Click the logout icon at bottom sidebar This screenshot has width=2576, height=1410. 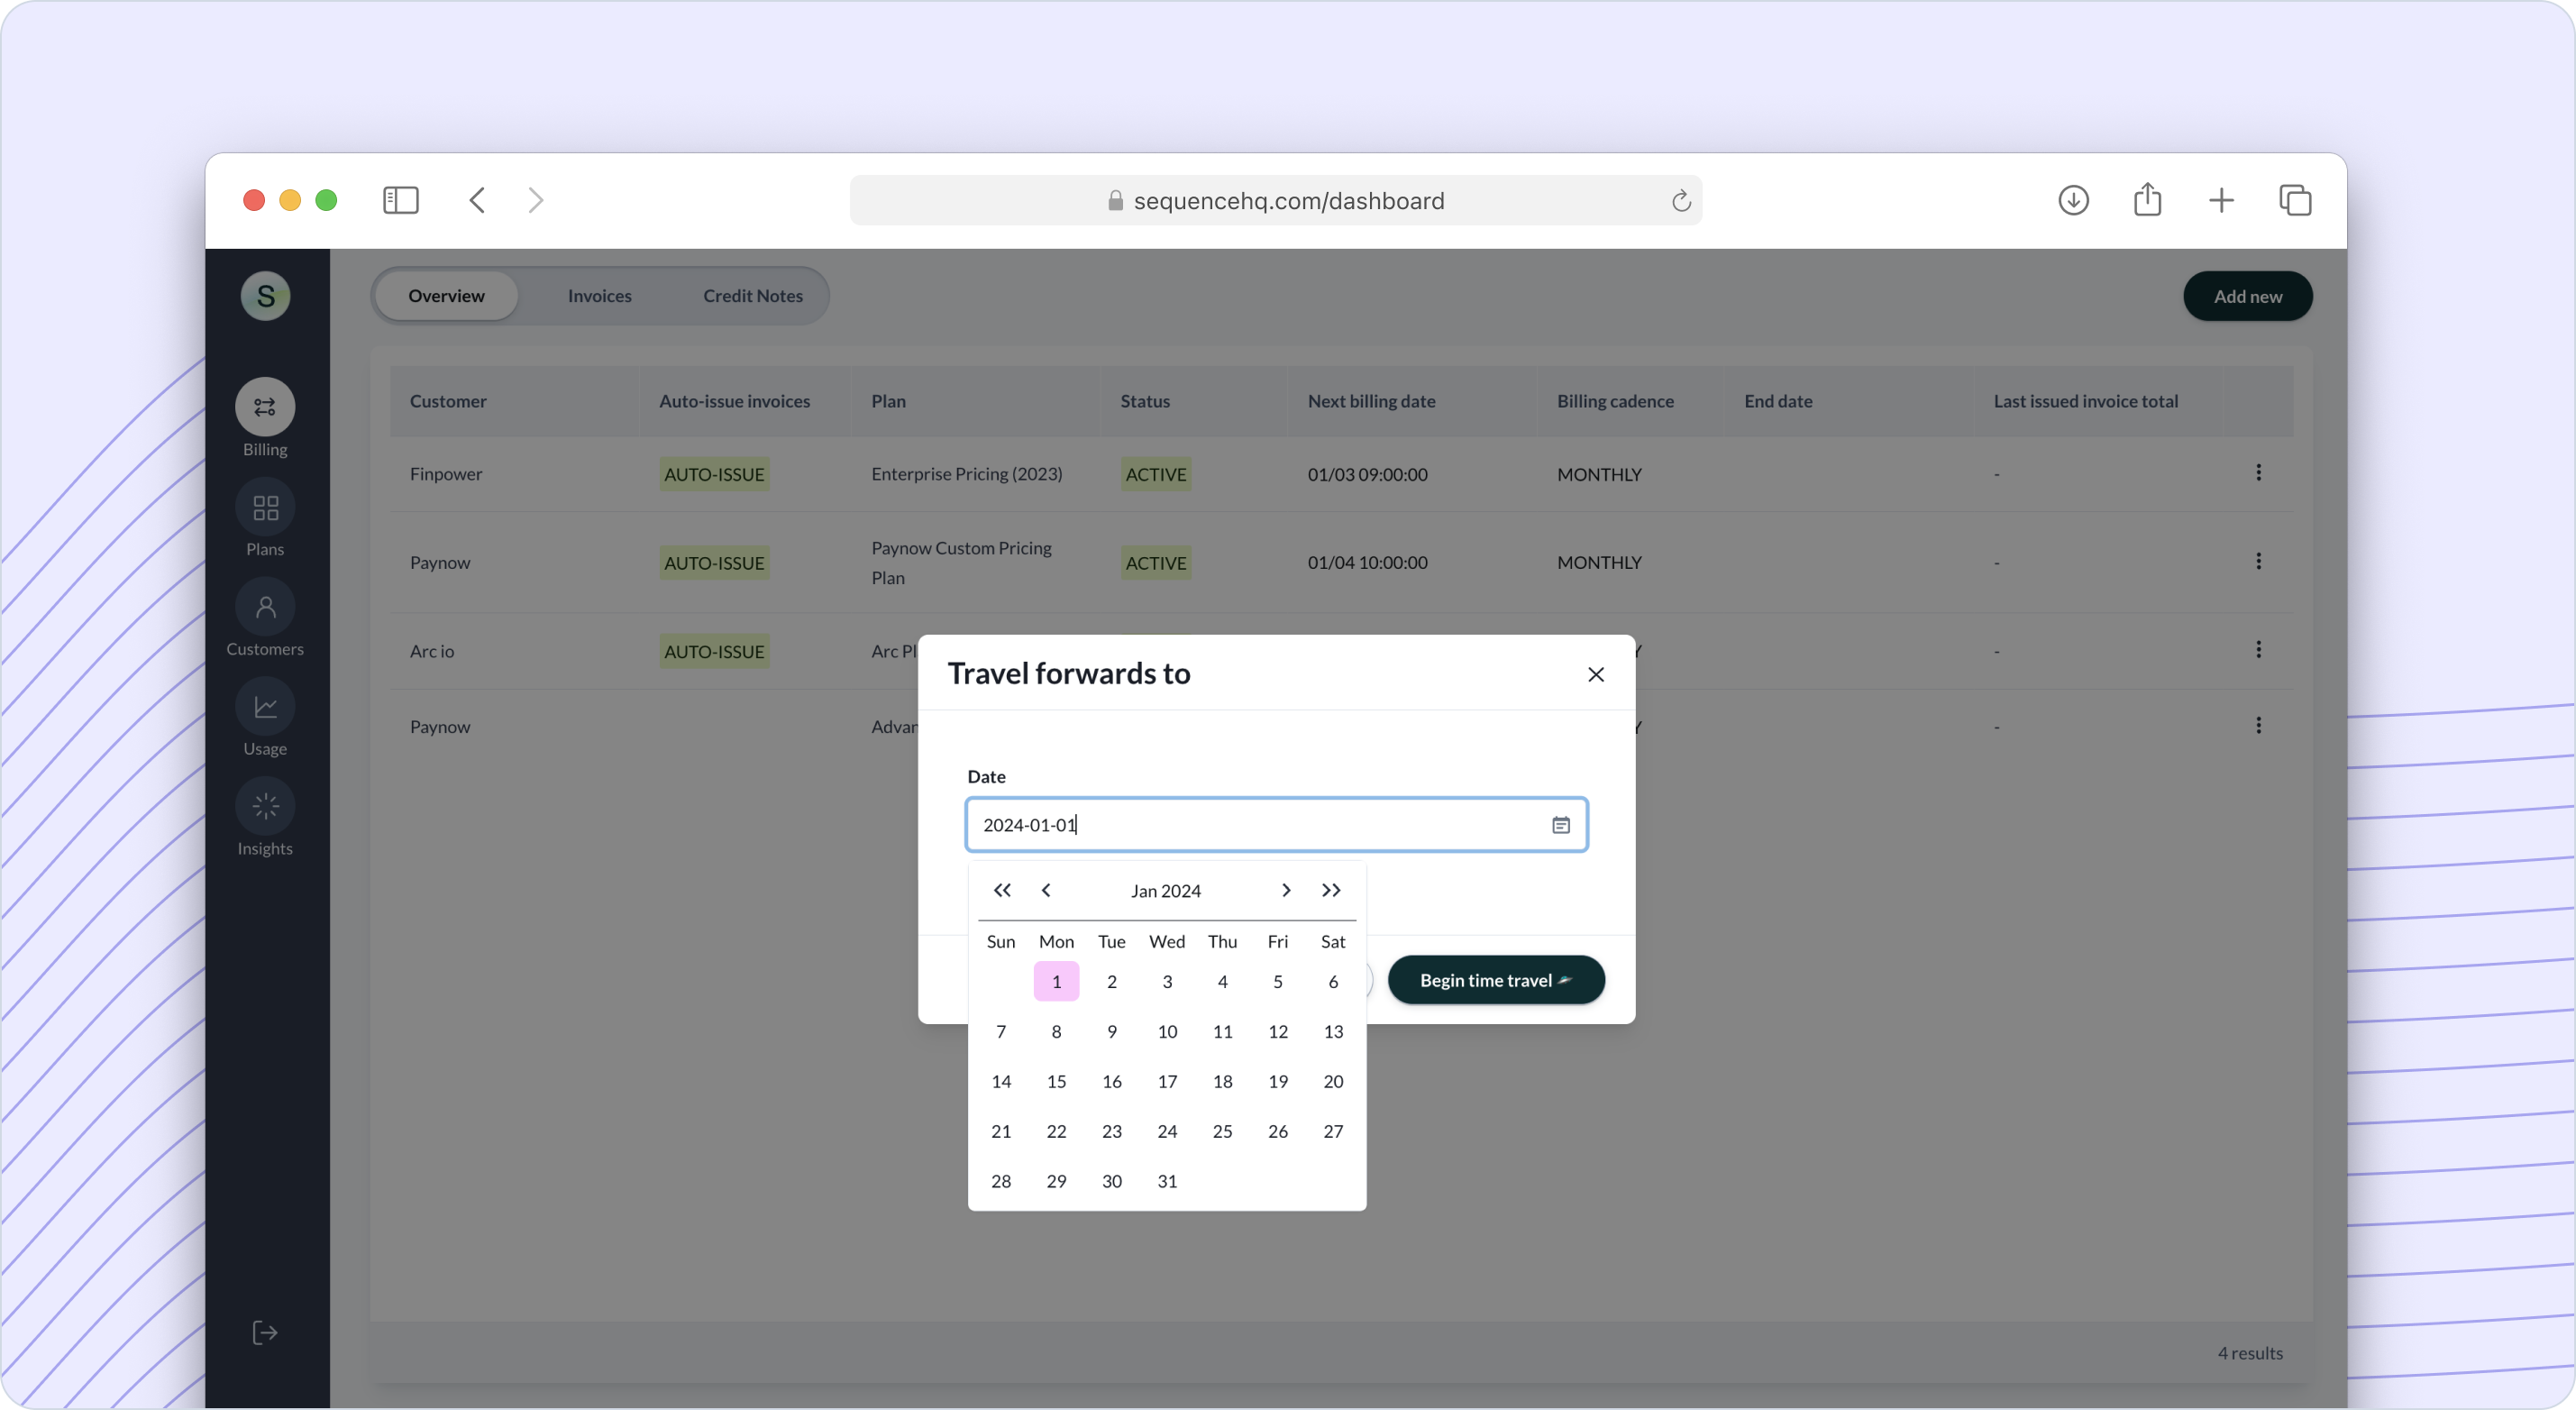point(266,1332)
